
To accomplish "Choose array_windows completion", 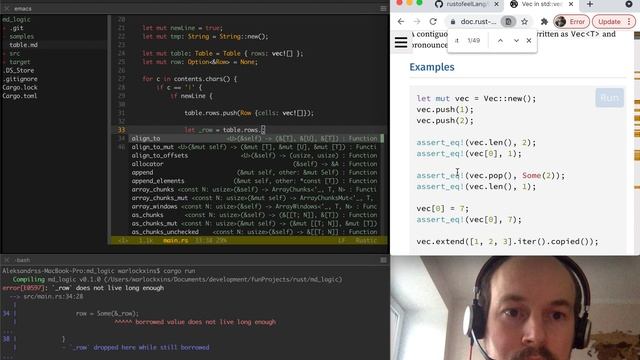I will tap(254, 207).
